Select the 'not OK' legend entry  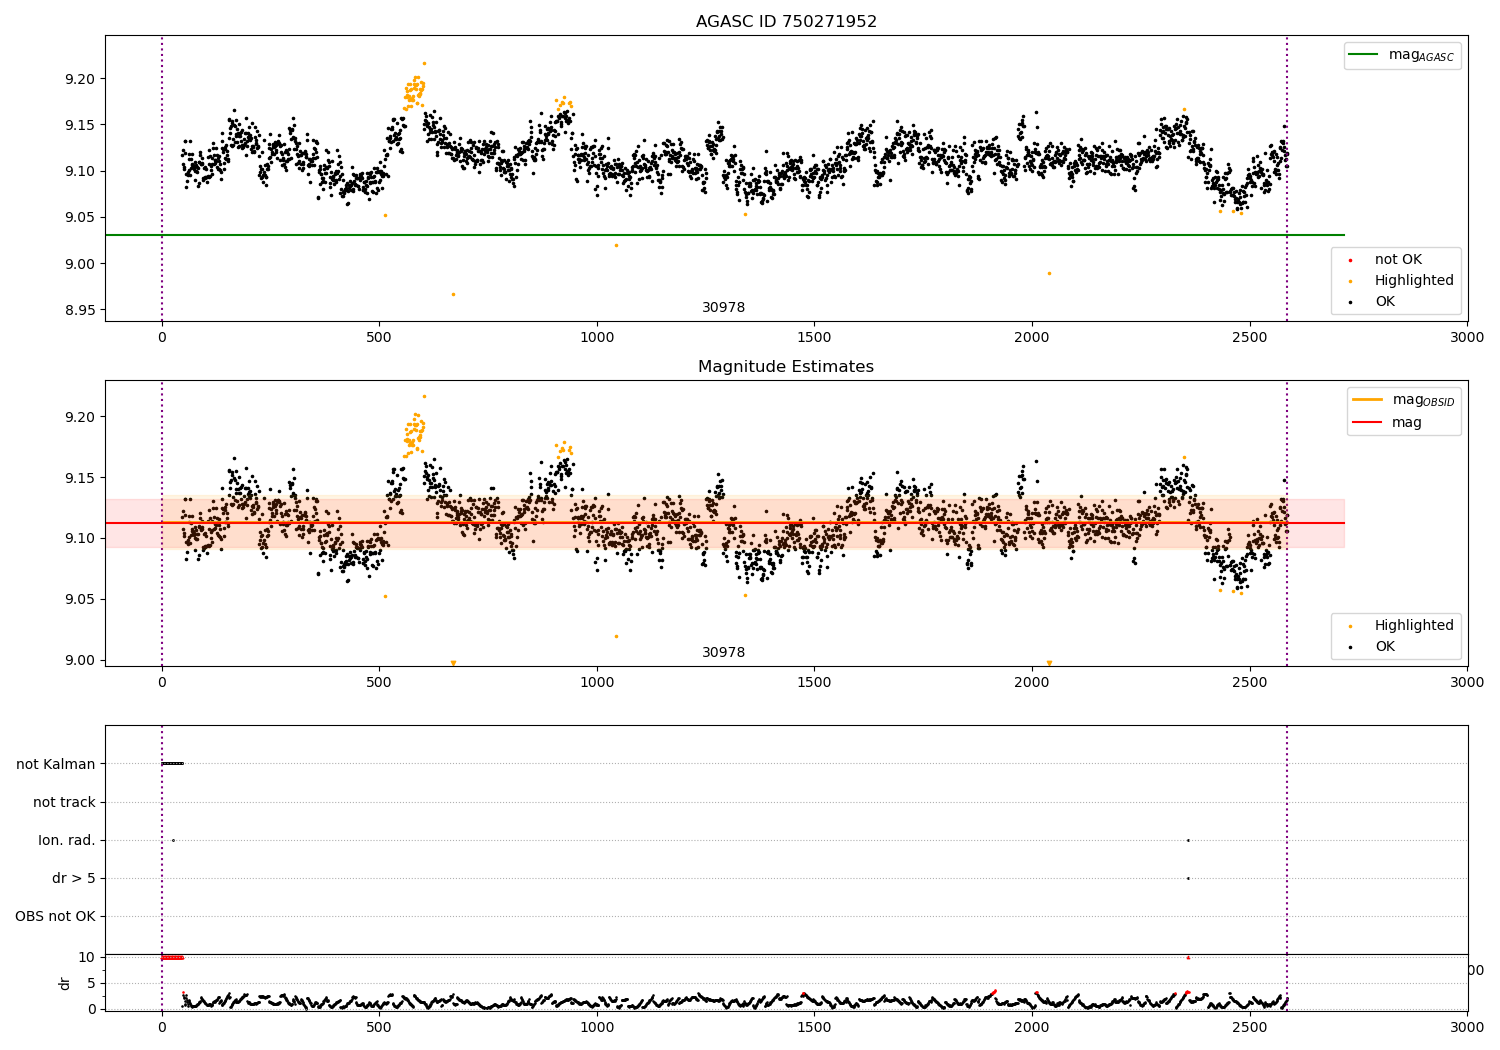[1398, 260]
